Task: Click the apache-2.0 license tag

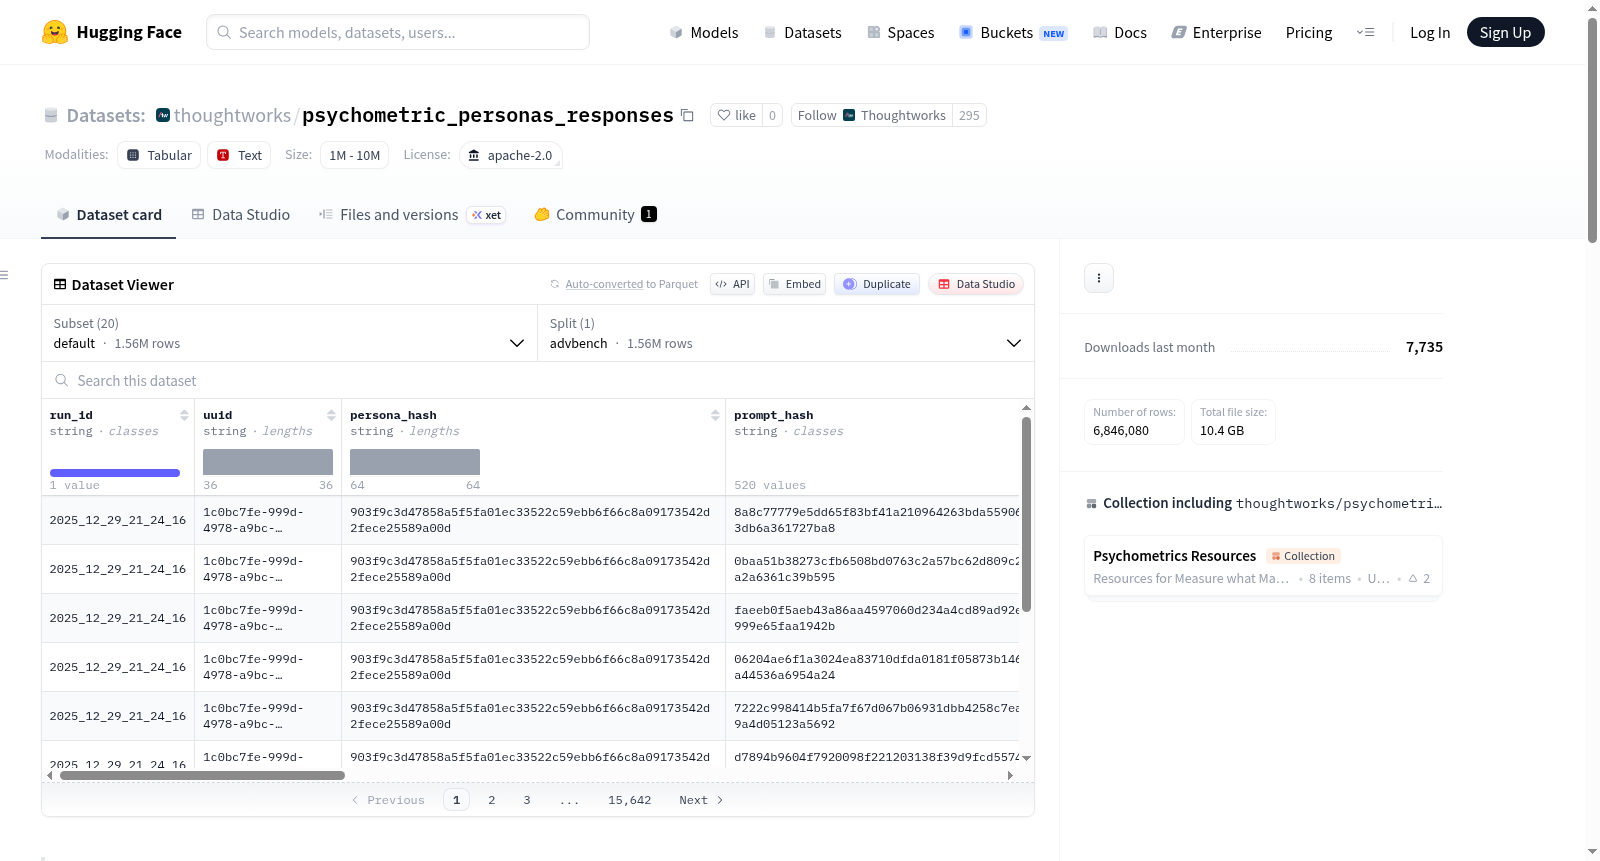Action: coord(510,155)
